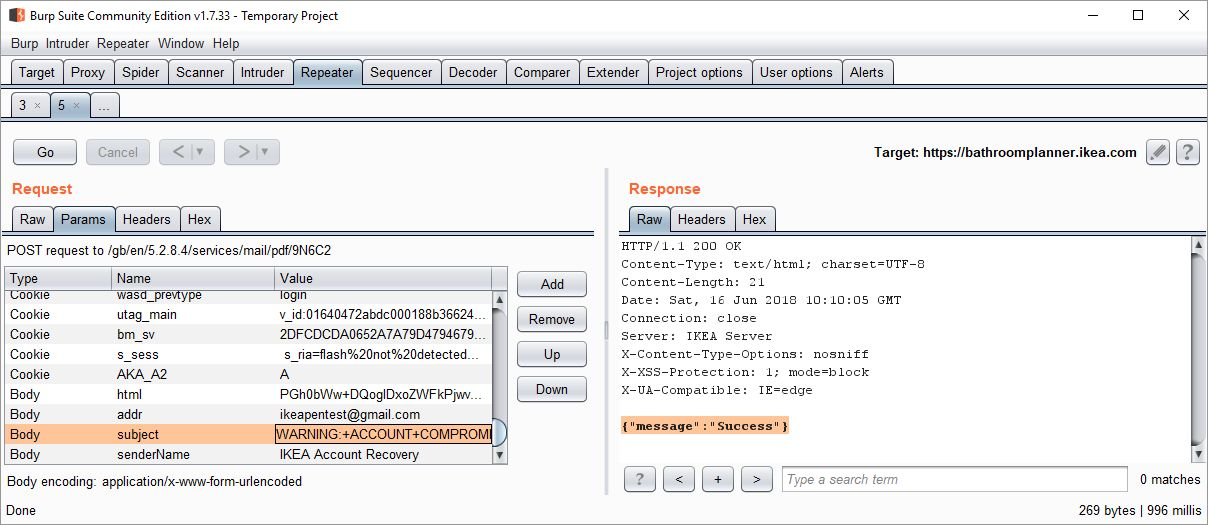1208x525 pixels.
Task: Show the response Headers tab
Action: (702, 219)
